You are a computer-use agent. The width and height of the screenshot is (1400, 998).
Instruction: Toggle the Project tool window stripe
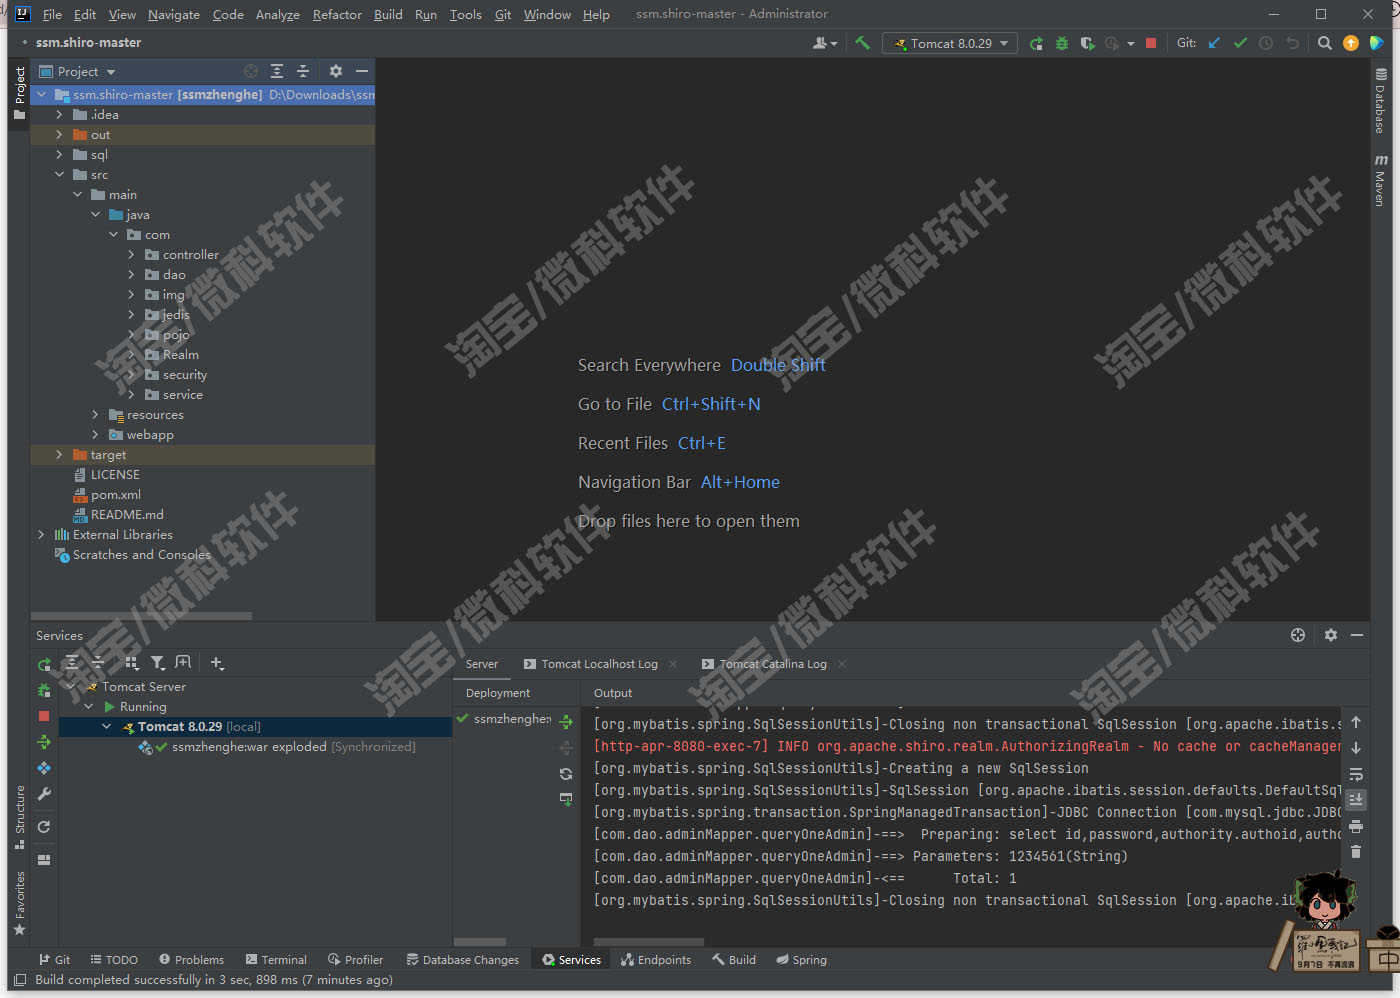19,93
